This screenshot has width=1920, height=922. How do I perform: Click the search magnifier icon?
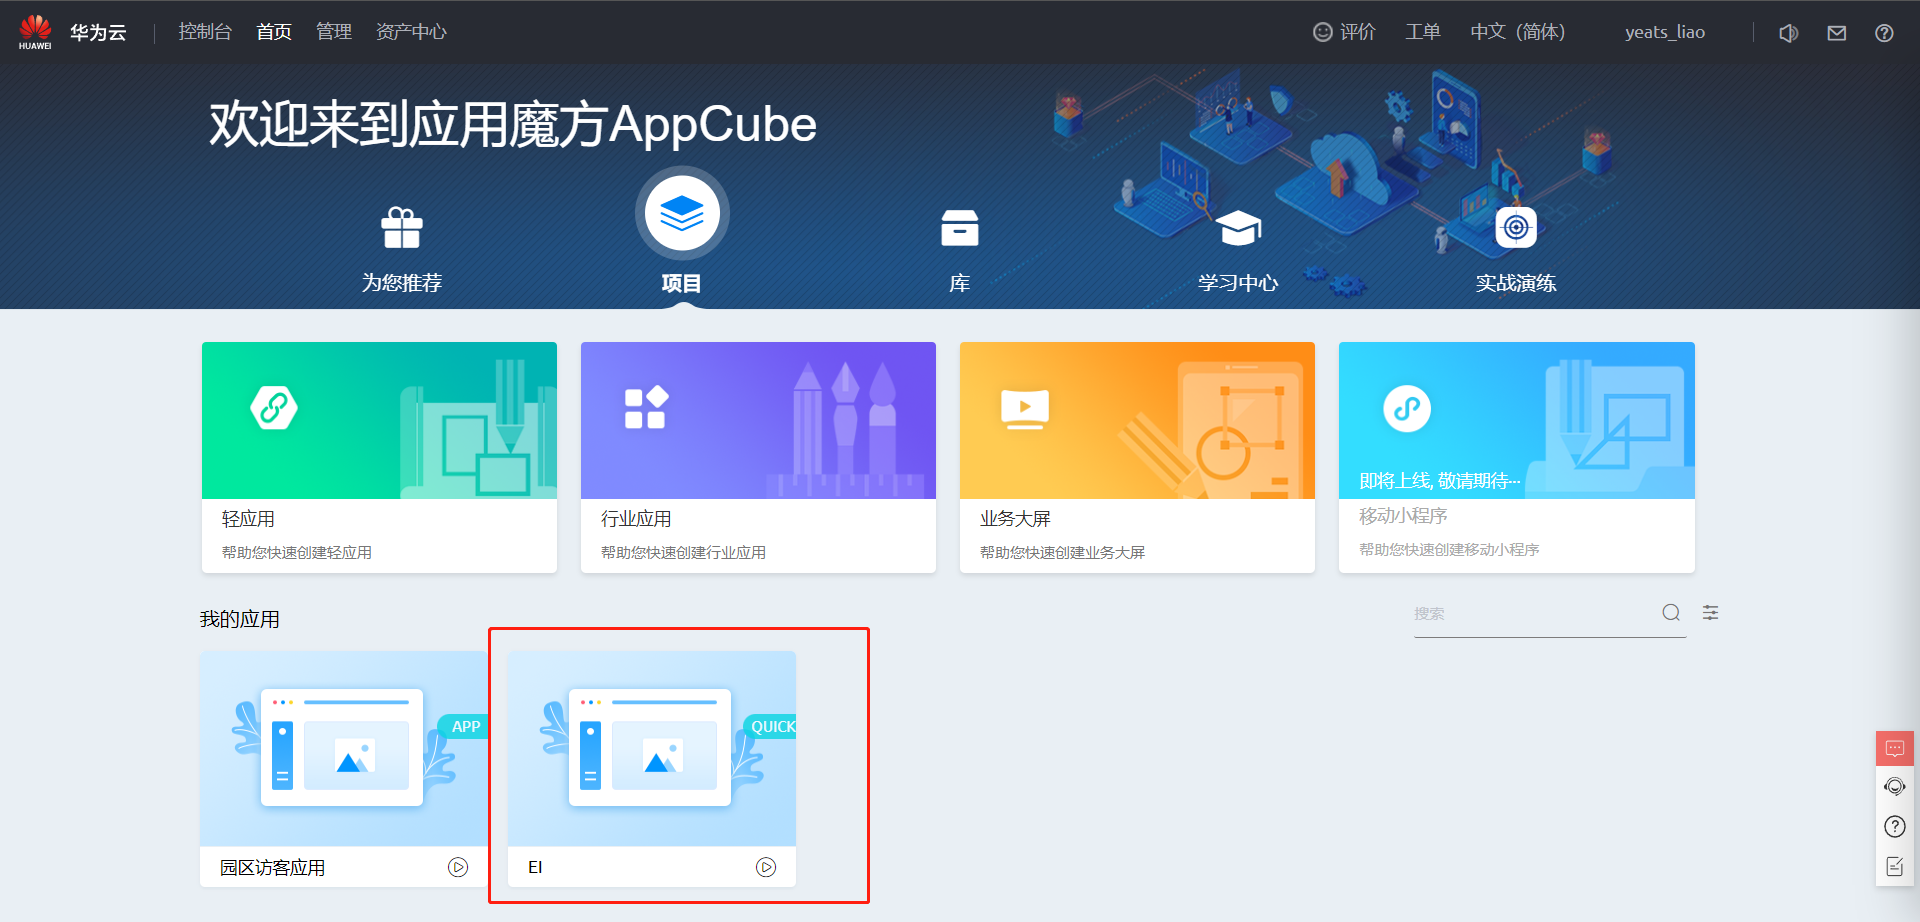click(1671, 612)
